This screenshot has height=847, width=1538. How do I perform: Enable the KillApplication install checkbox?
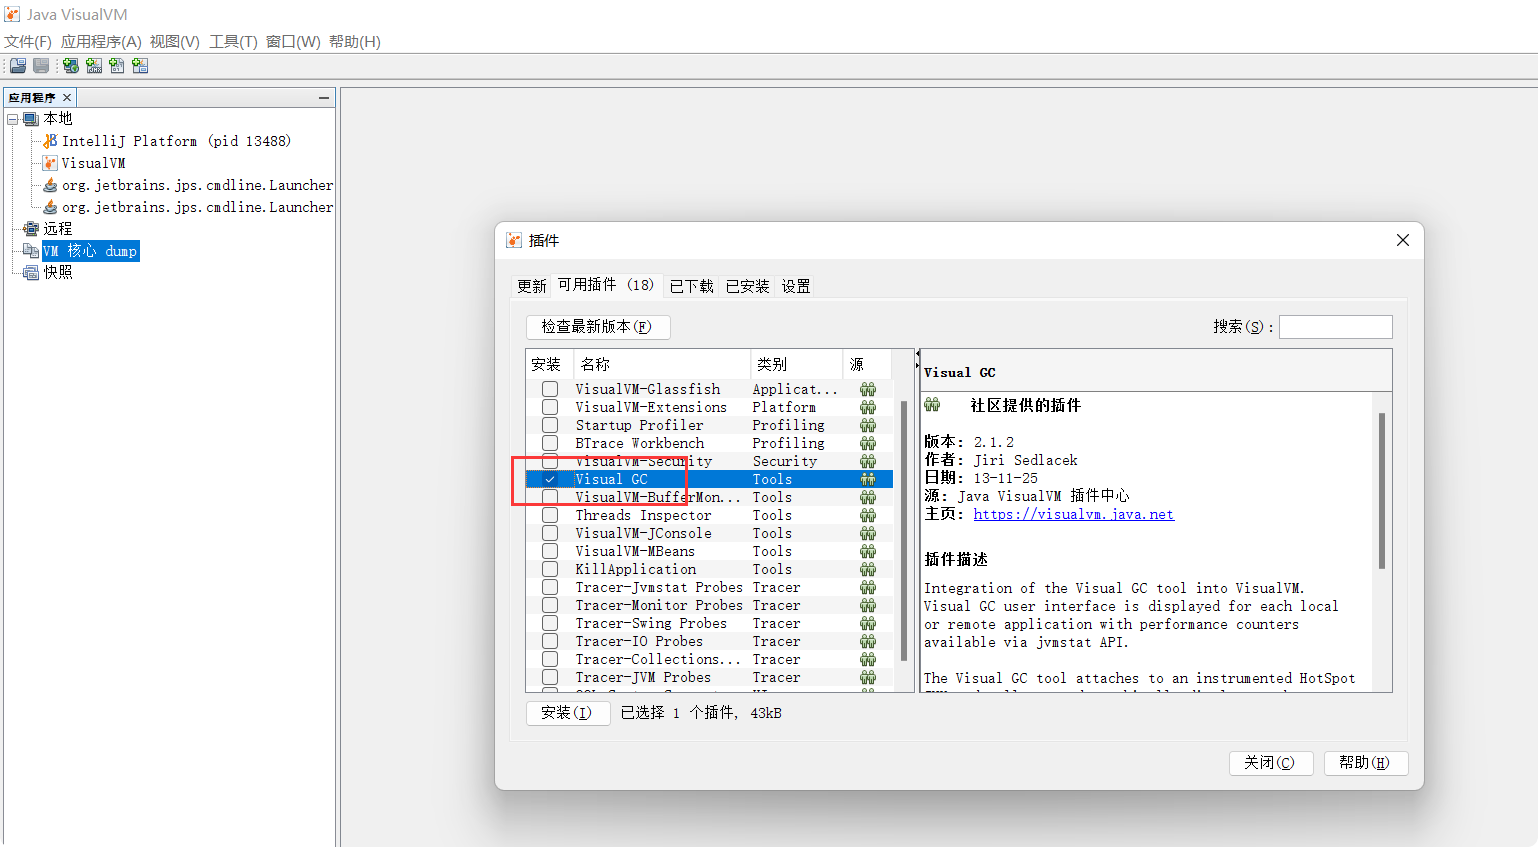coord(550,569)
